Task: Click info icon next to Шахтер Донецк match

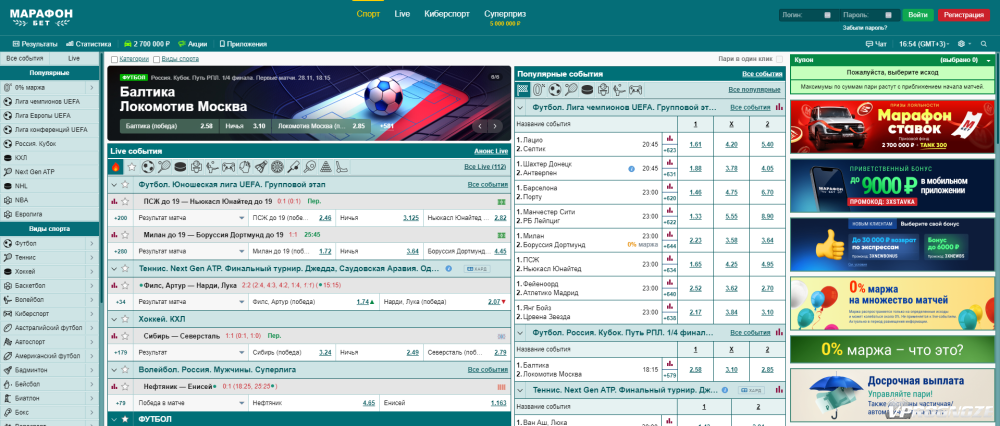Action: point(631,168)
